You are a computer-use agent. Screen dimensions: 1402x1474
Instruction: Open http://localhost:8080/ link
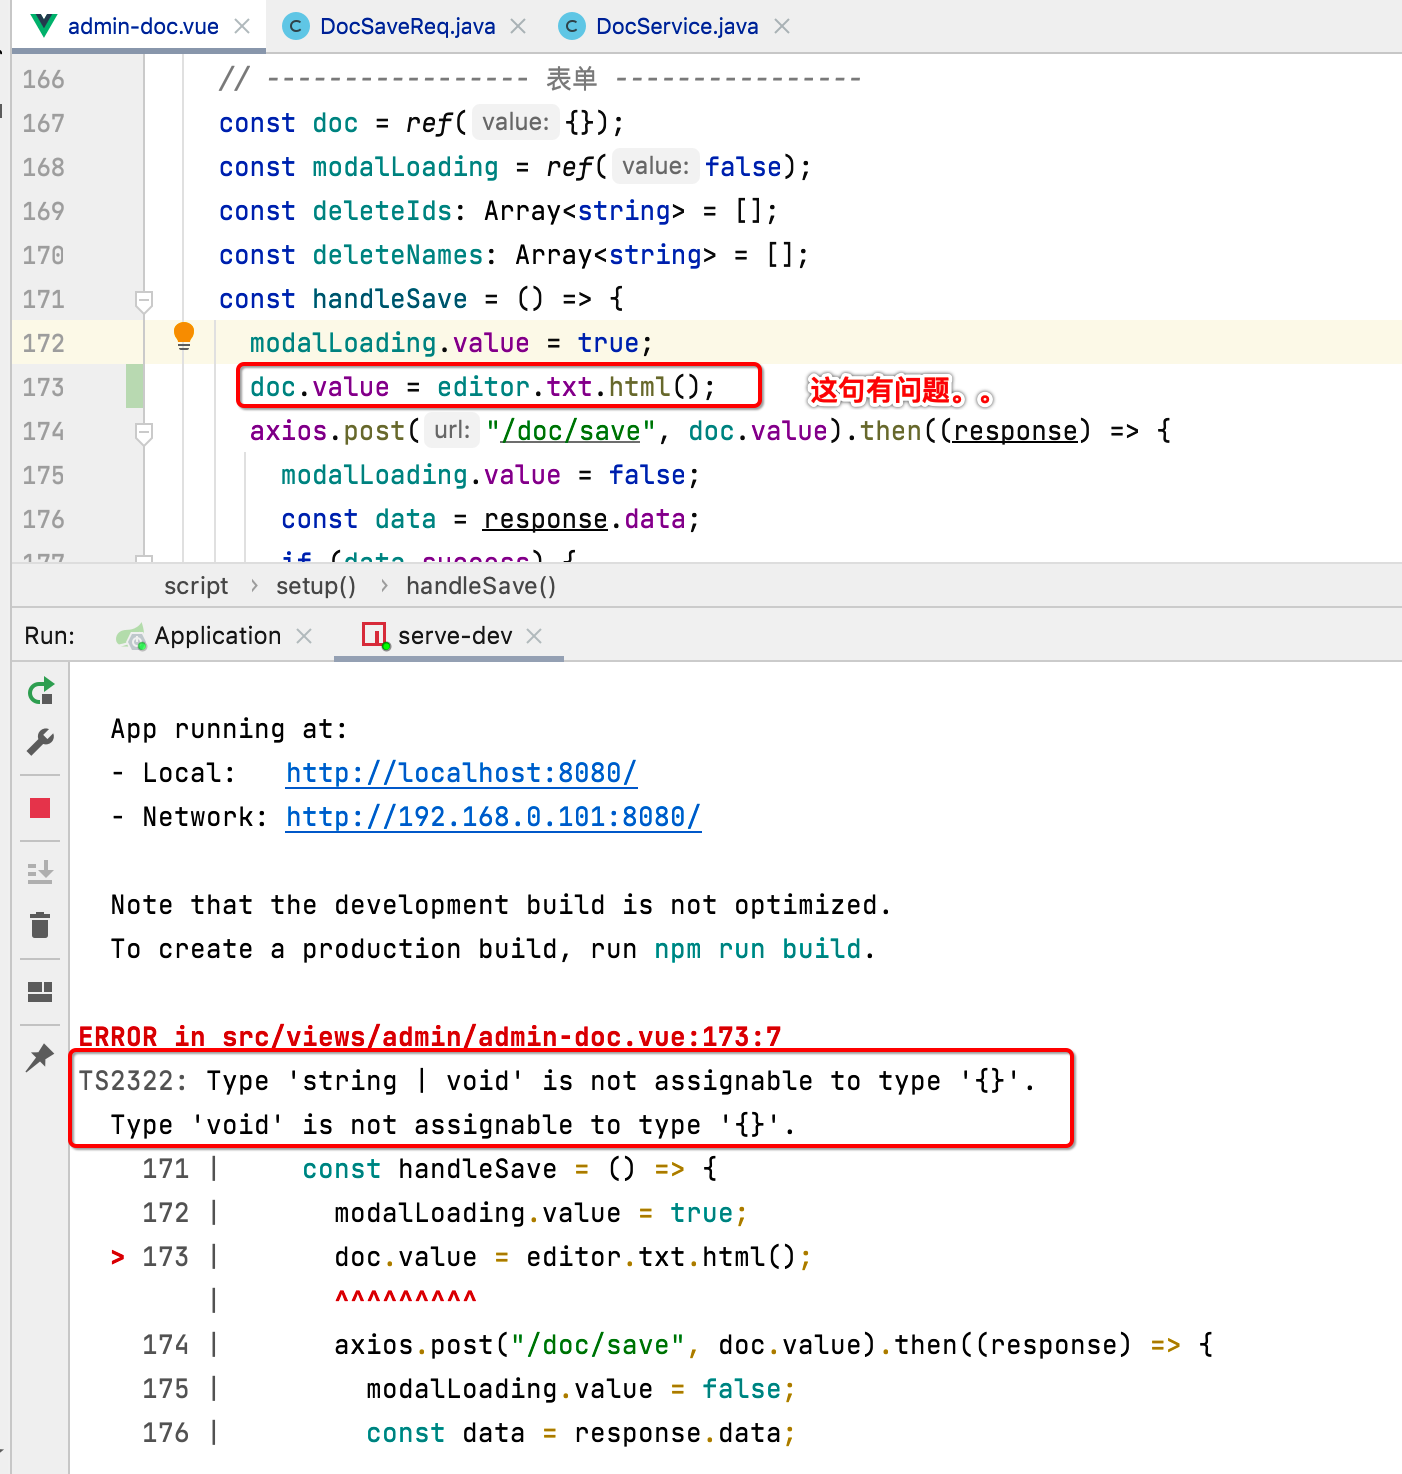click(x=460, y=772)
